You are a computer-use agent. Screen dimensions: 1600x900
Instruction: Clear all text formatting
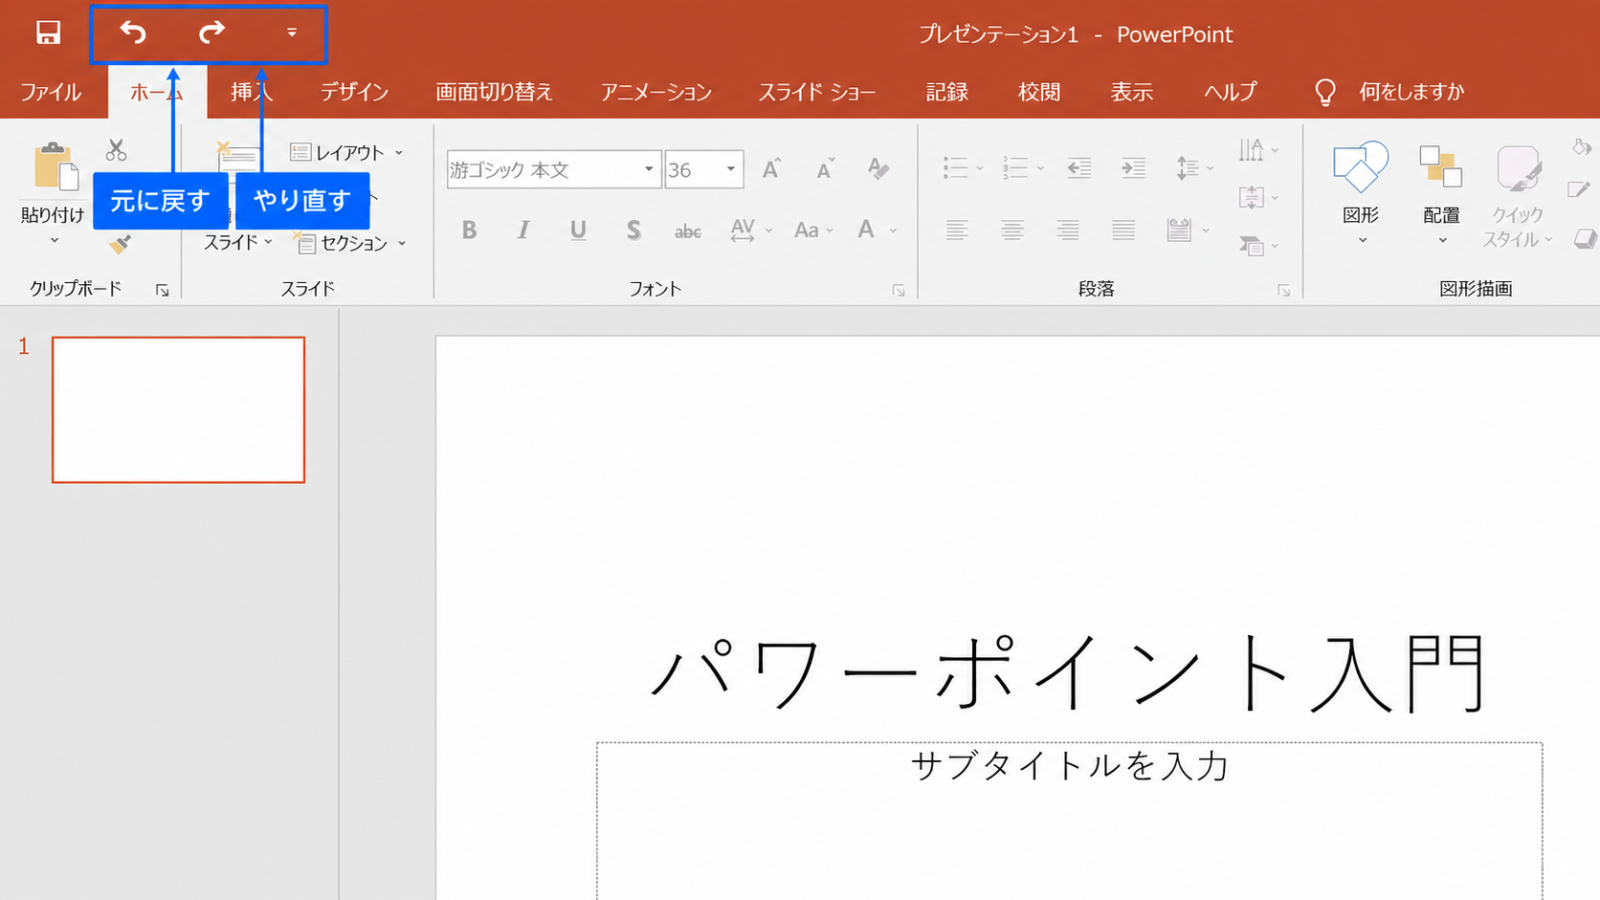(x=878, y=168)
